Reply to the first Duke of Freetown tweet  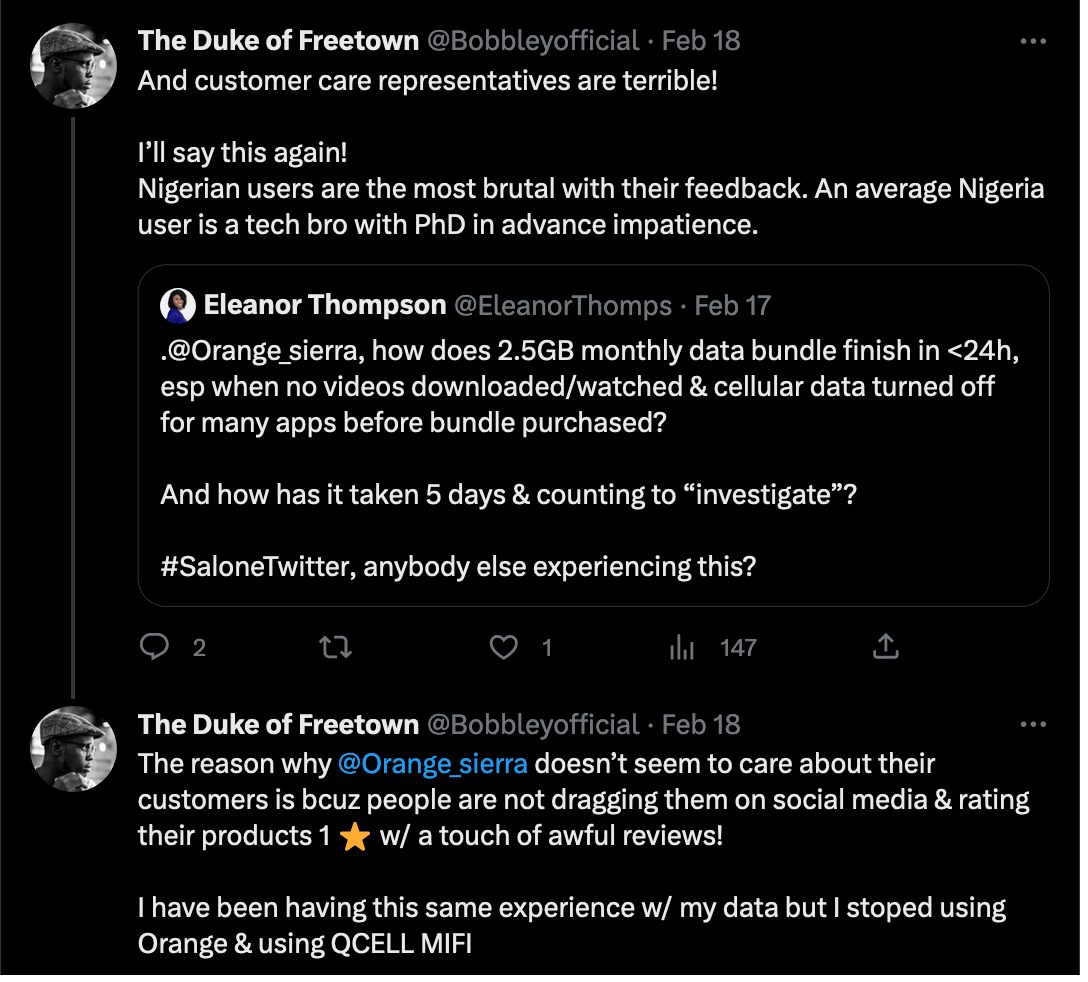(x=154, y=648)
